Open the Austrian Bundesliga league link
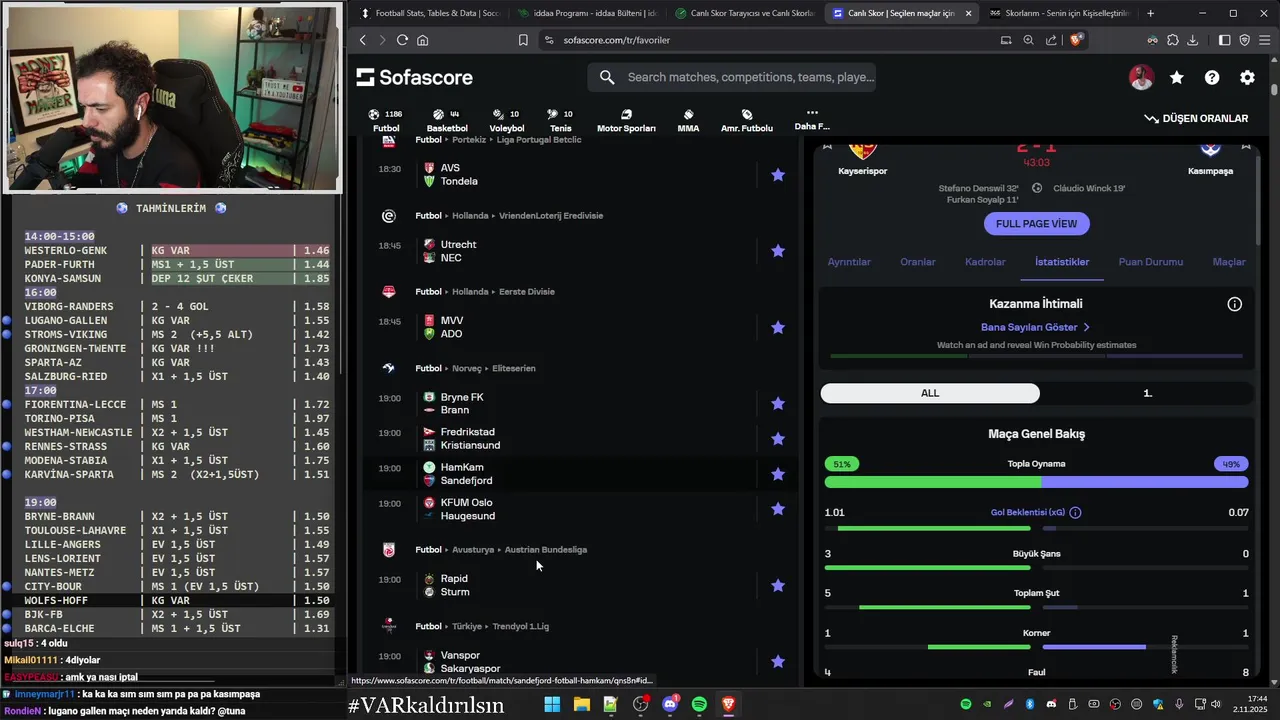This screenshot has width=1280, height=720. (545, 550)
